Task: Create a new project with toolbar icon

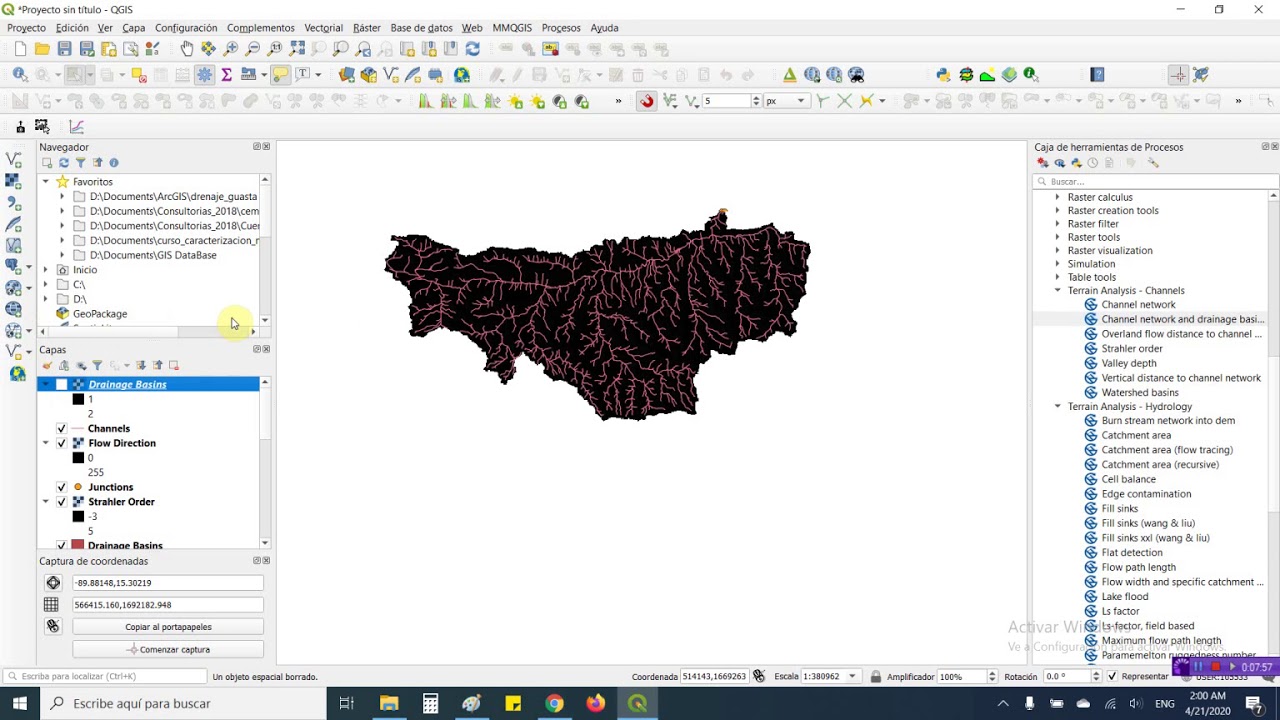Action: click(x=20, y=49)
